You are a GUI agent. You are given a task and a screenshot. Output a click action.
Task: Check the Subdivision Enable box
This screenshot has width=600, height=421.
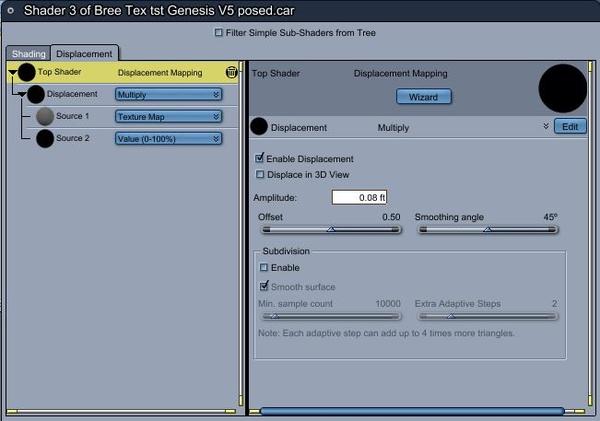tap(264, 267)
